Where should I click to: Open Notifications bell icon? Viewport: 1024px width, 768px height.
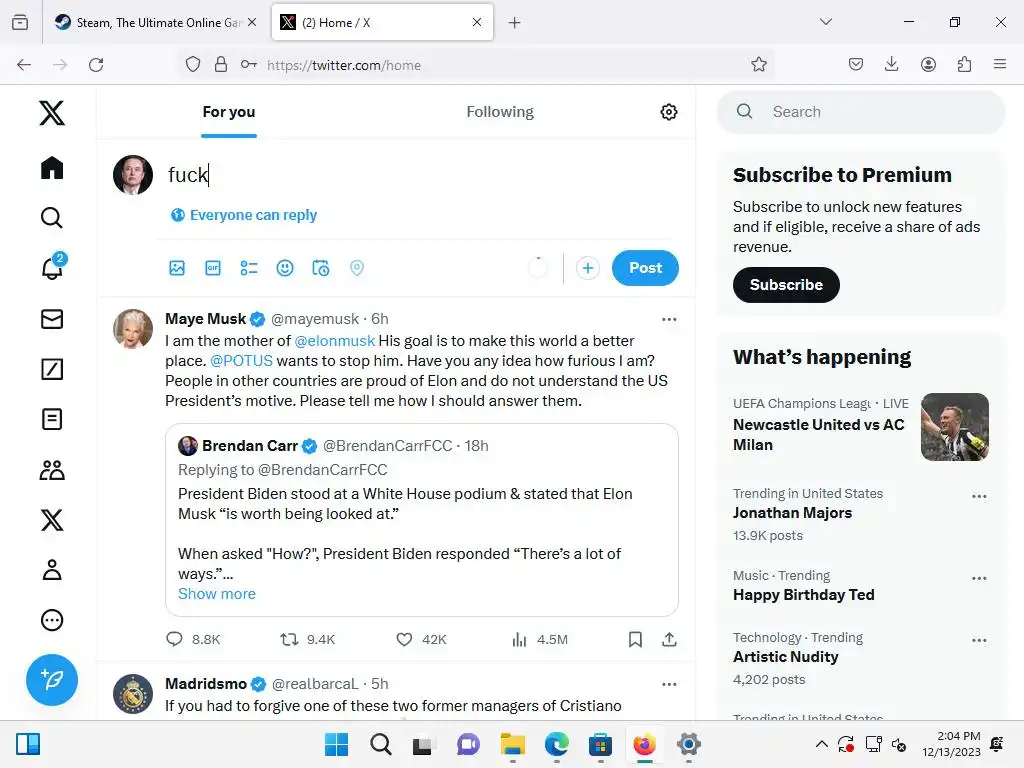tap(52, 267)
